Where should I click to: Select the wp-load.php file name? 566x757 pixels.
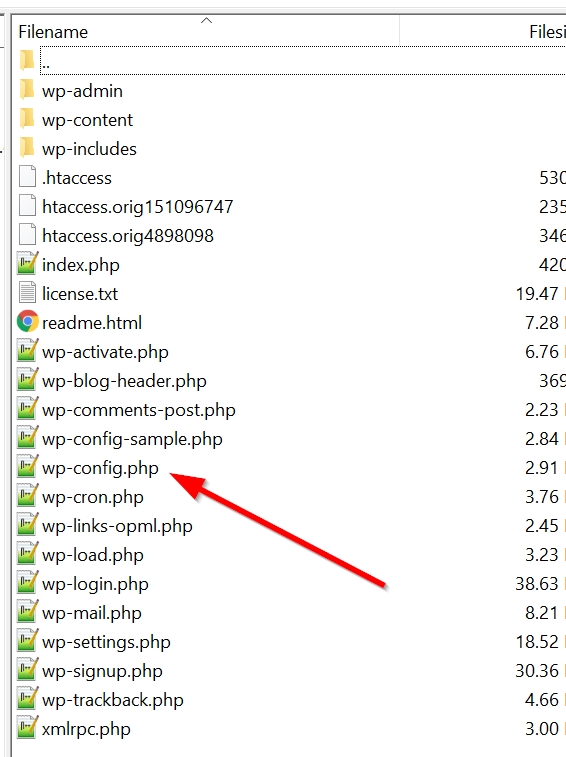(93, 554)
